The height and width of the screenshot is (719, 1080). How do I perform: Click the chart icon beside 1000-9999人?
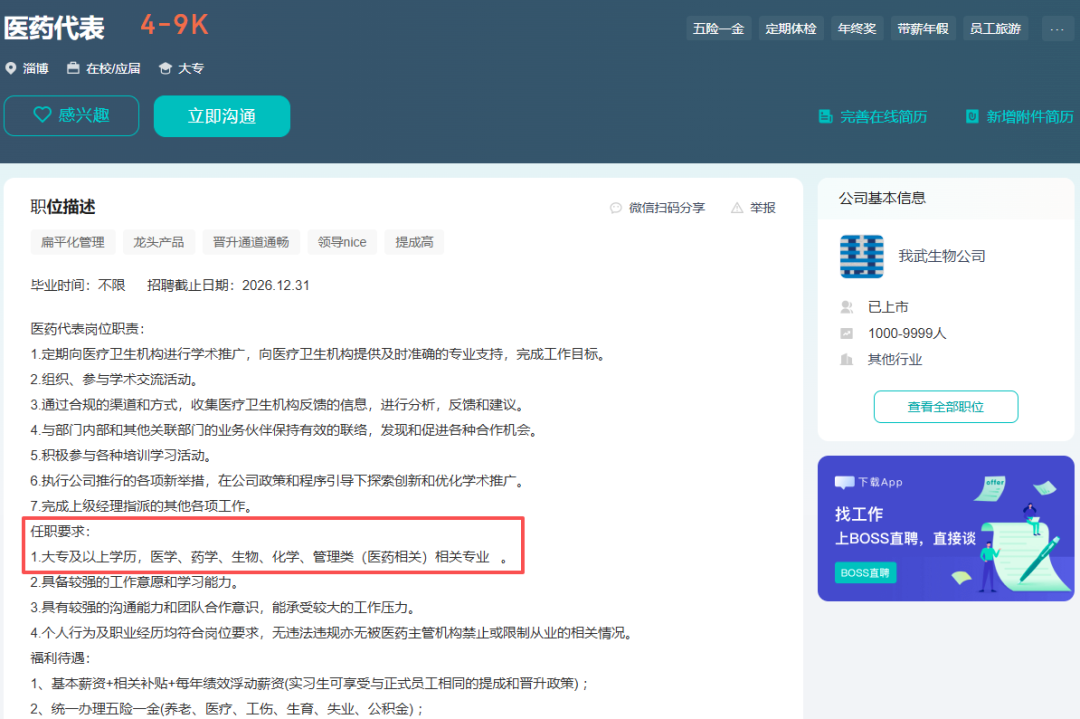pos(847,333)
